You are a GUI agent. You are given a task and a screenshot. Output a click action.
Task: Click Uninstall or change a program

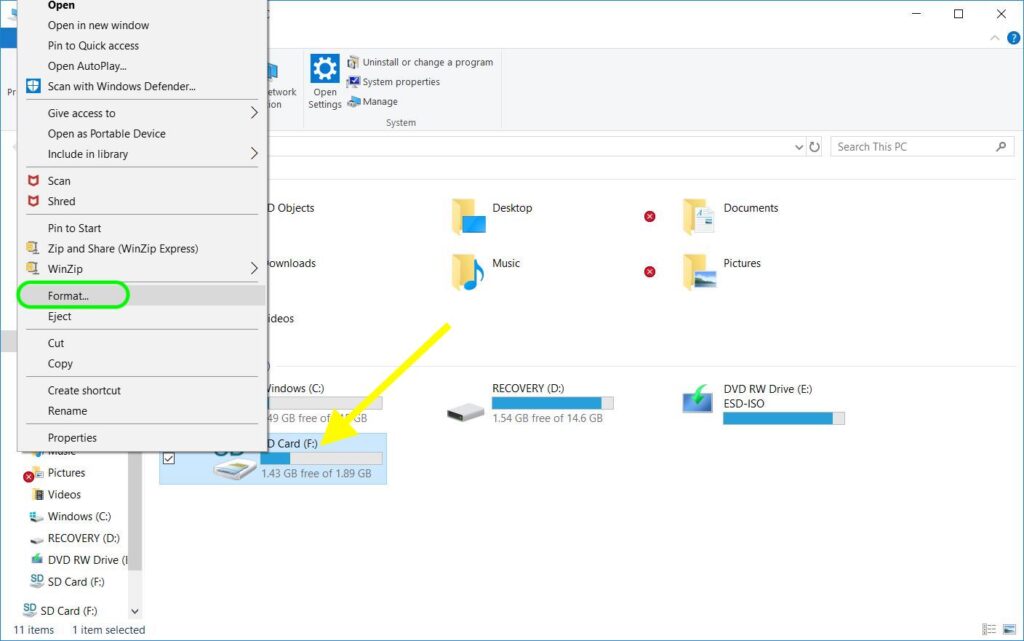click(x=427, y=62)
